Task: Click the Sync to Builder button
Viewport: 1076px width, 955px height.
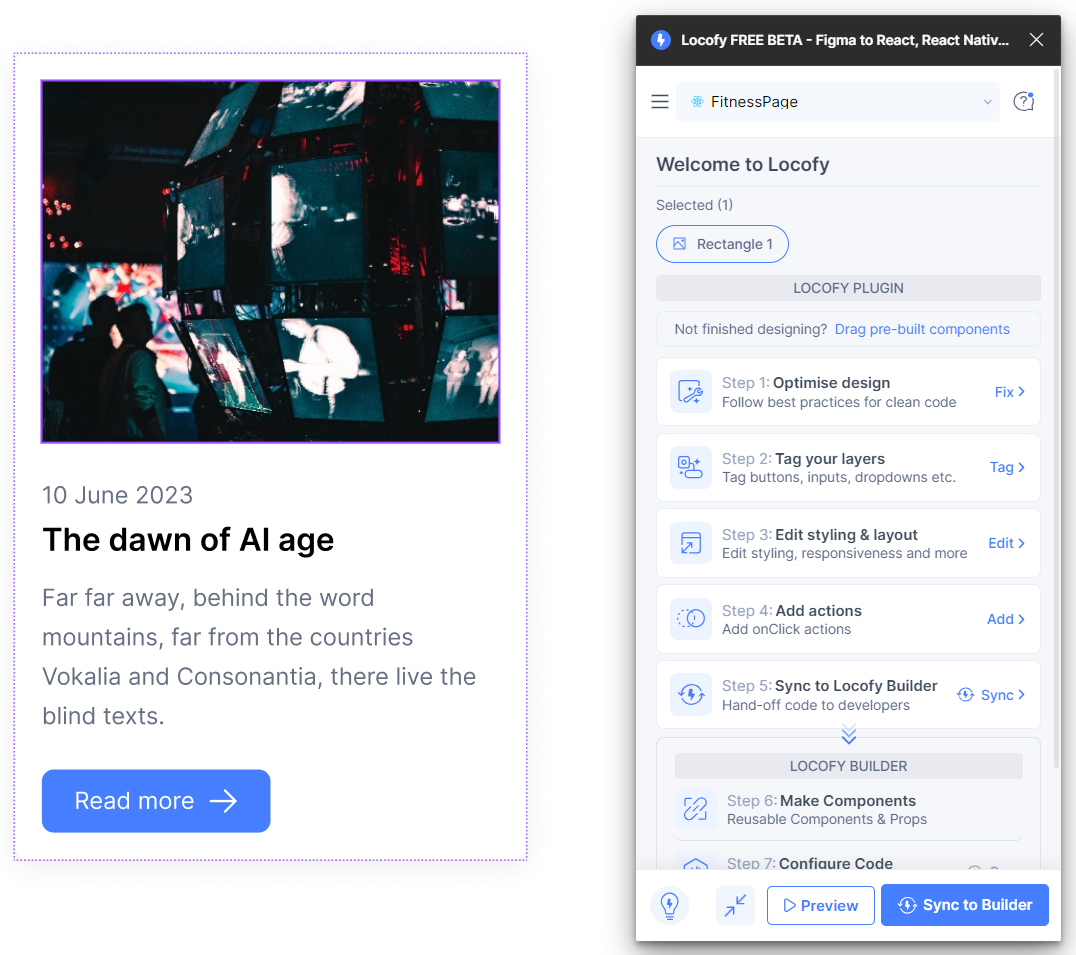Action: pos(964,905)
